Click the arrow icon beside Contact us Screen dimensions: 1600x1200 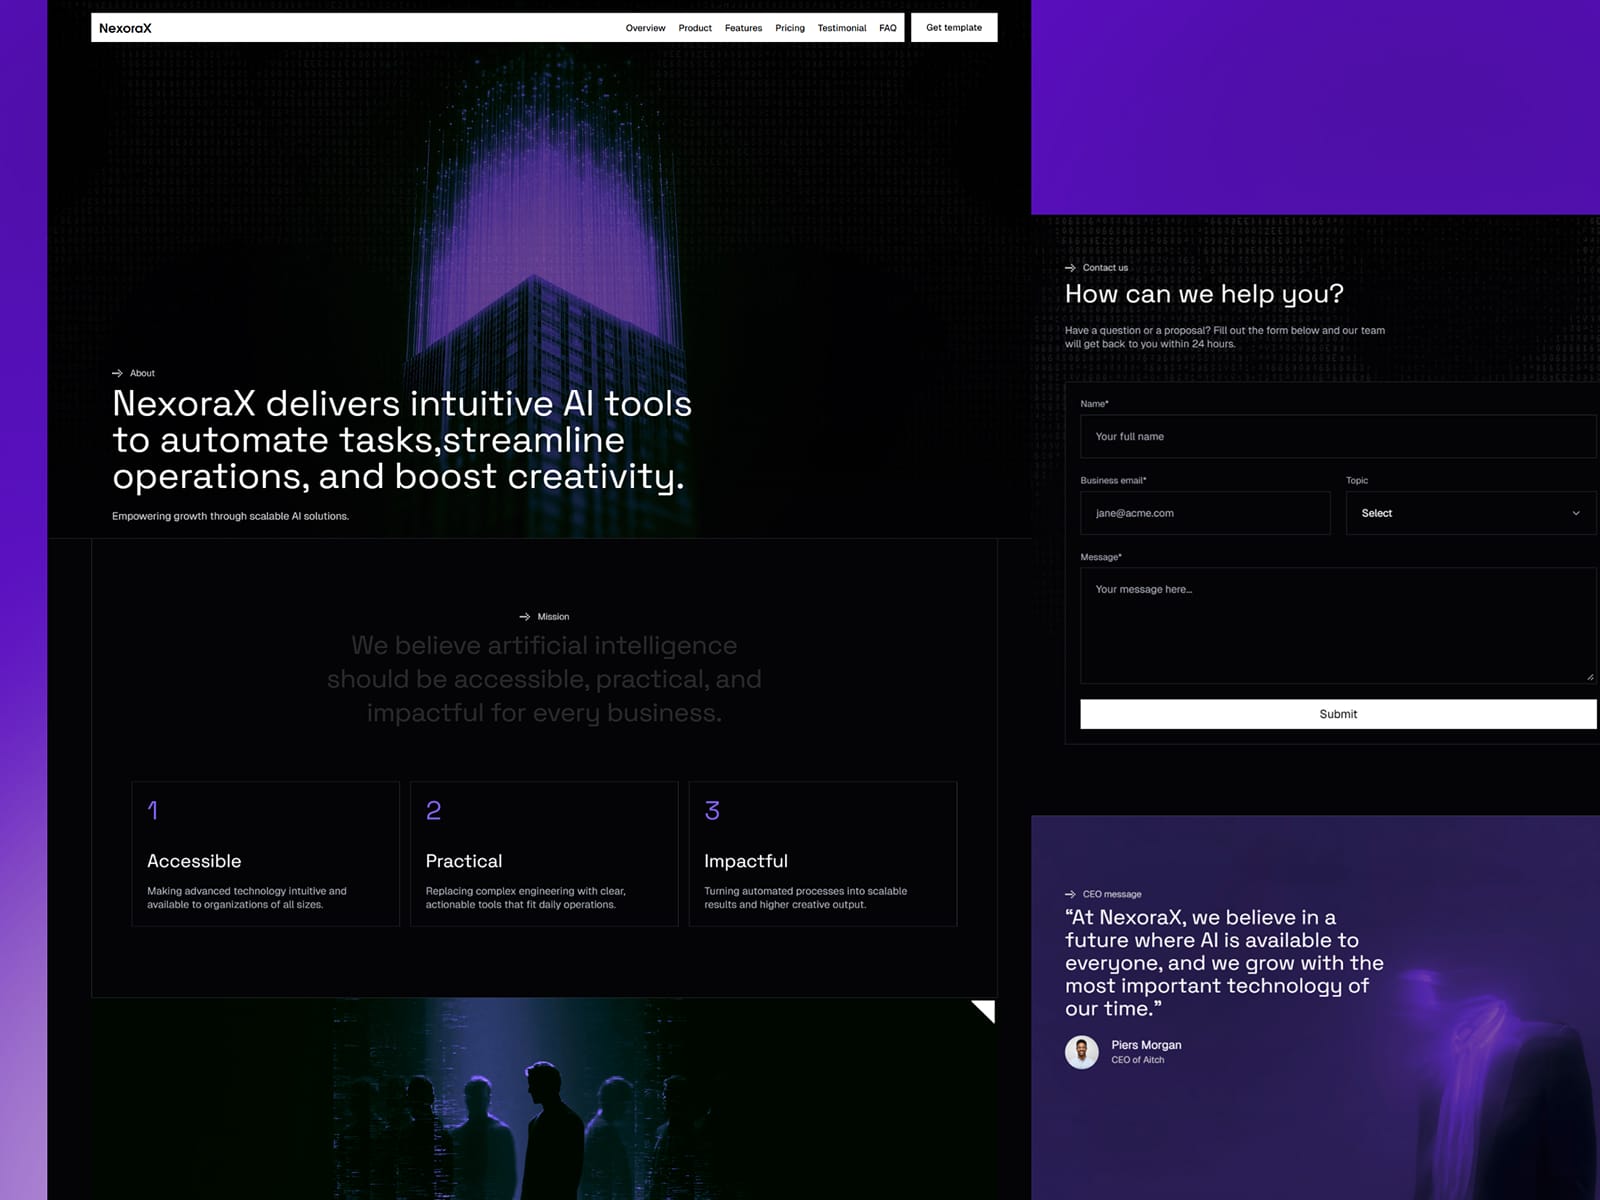1070,268
